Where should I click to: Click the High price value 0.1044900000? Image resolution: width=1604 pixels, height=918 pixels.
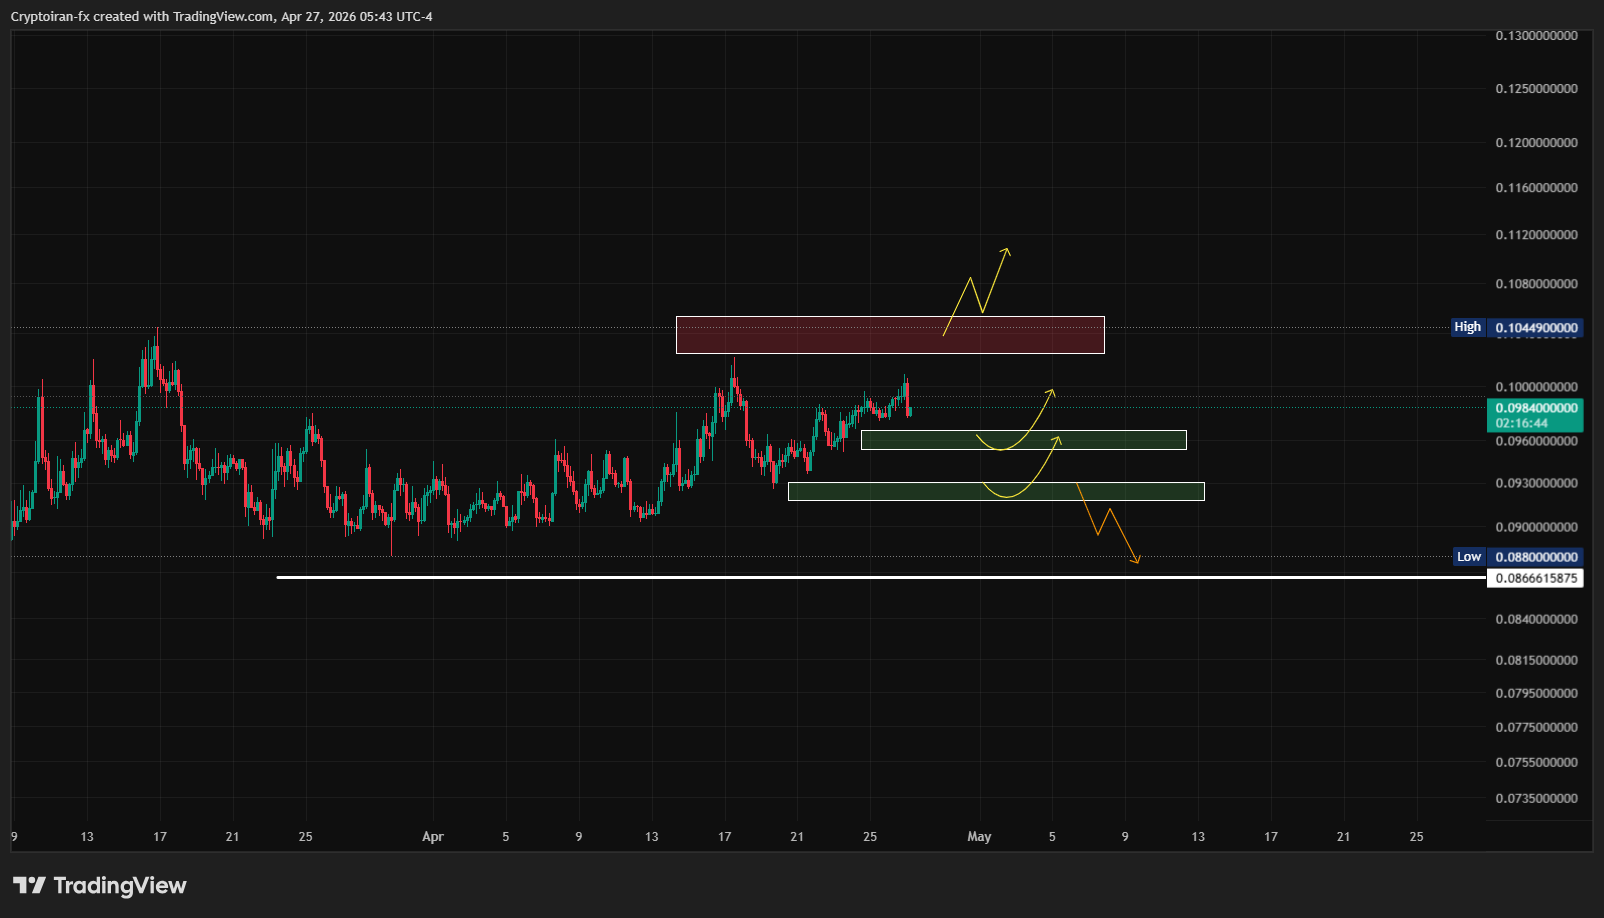pos(1536,328)
